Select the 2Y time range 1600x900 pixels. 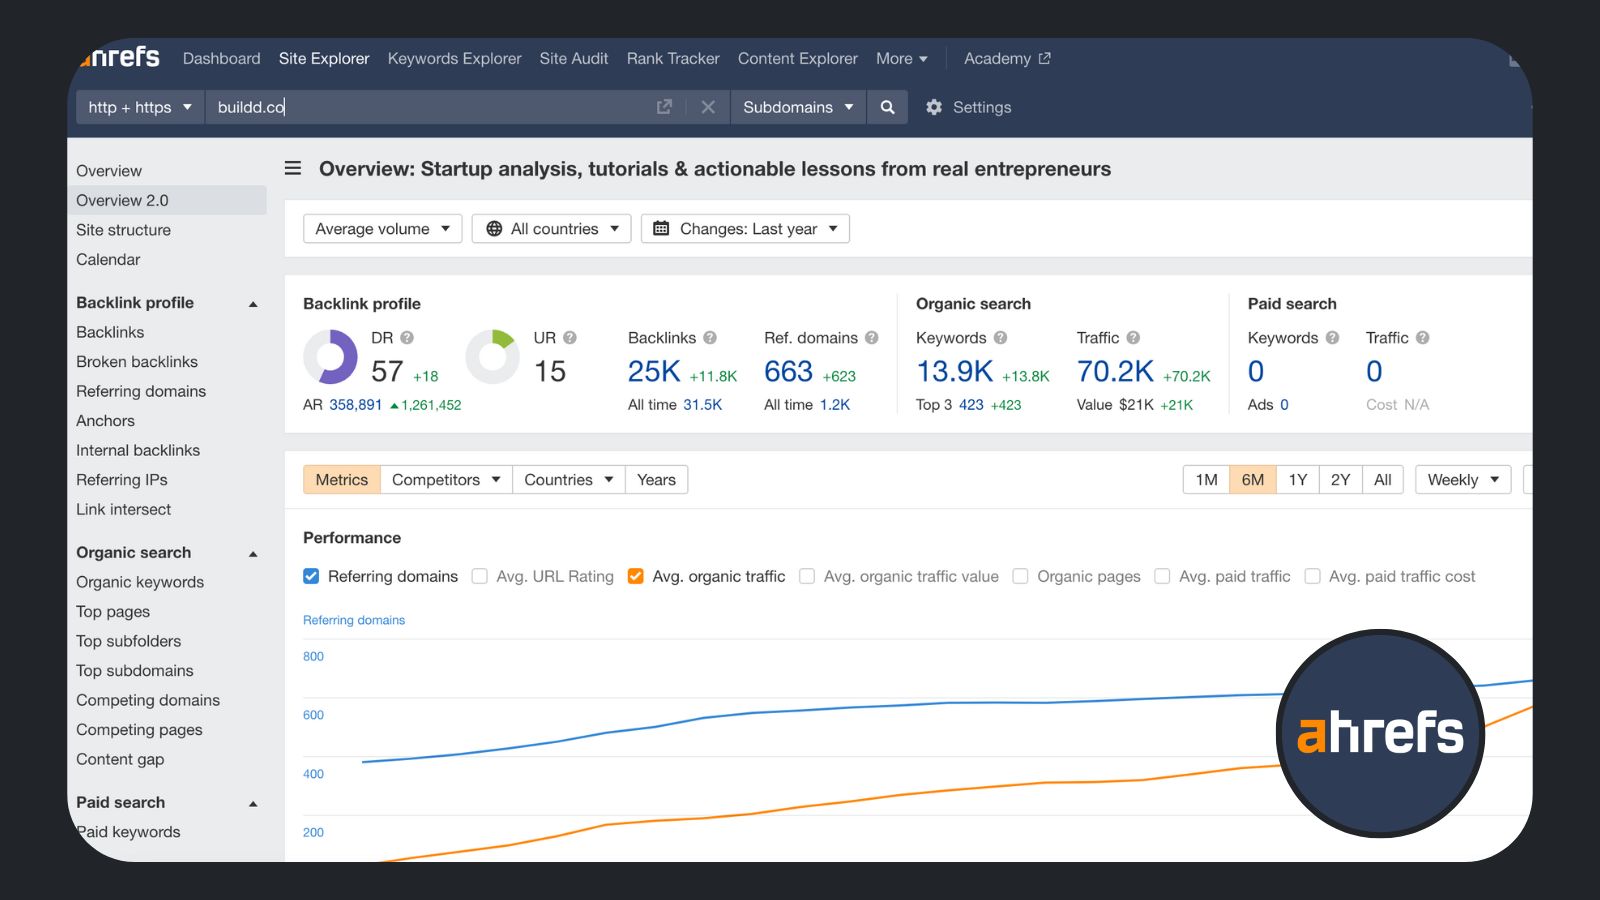(x=1340, y=480)
